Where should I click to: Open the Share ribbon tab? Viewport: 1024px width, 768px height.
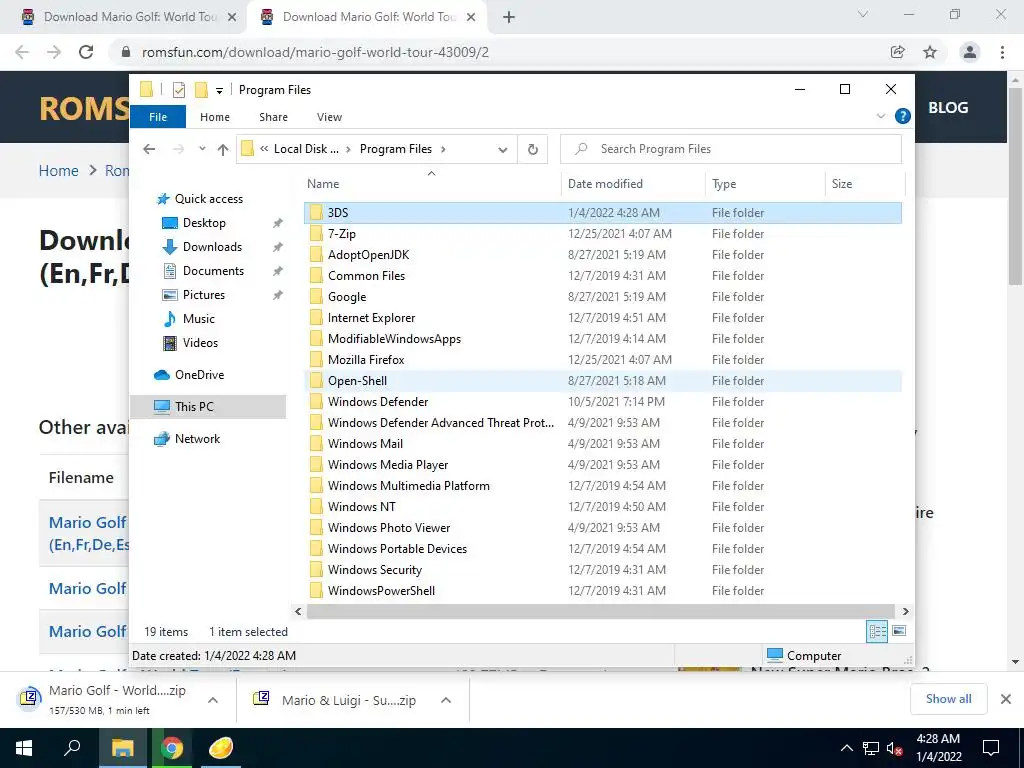pyautogui.click(x=273, y=117)
